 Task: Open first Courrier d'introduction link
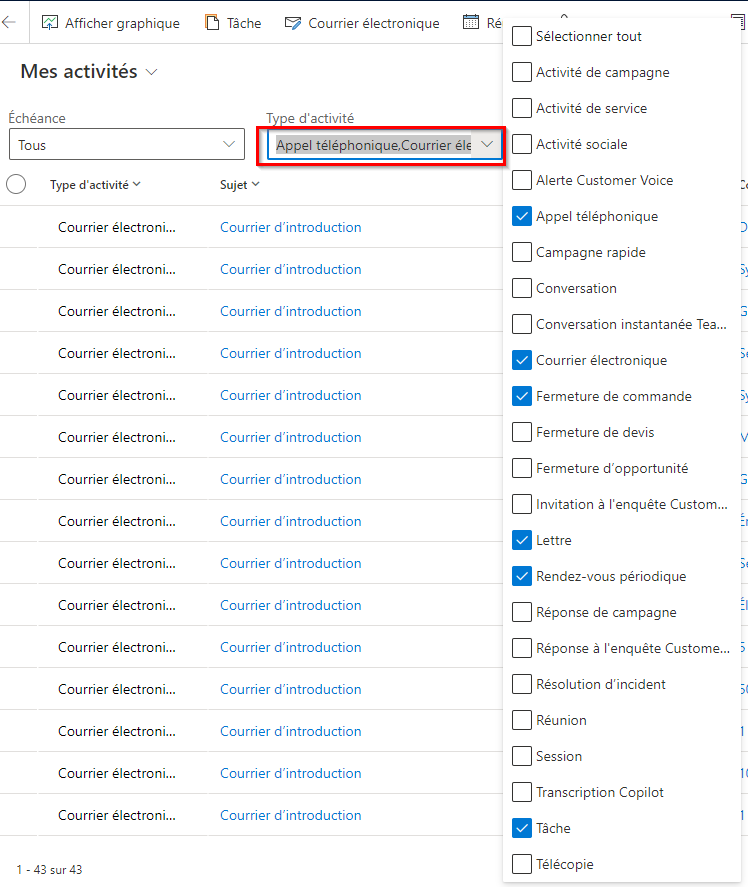[290, 227]
